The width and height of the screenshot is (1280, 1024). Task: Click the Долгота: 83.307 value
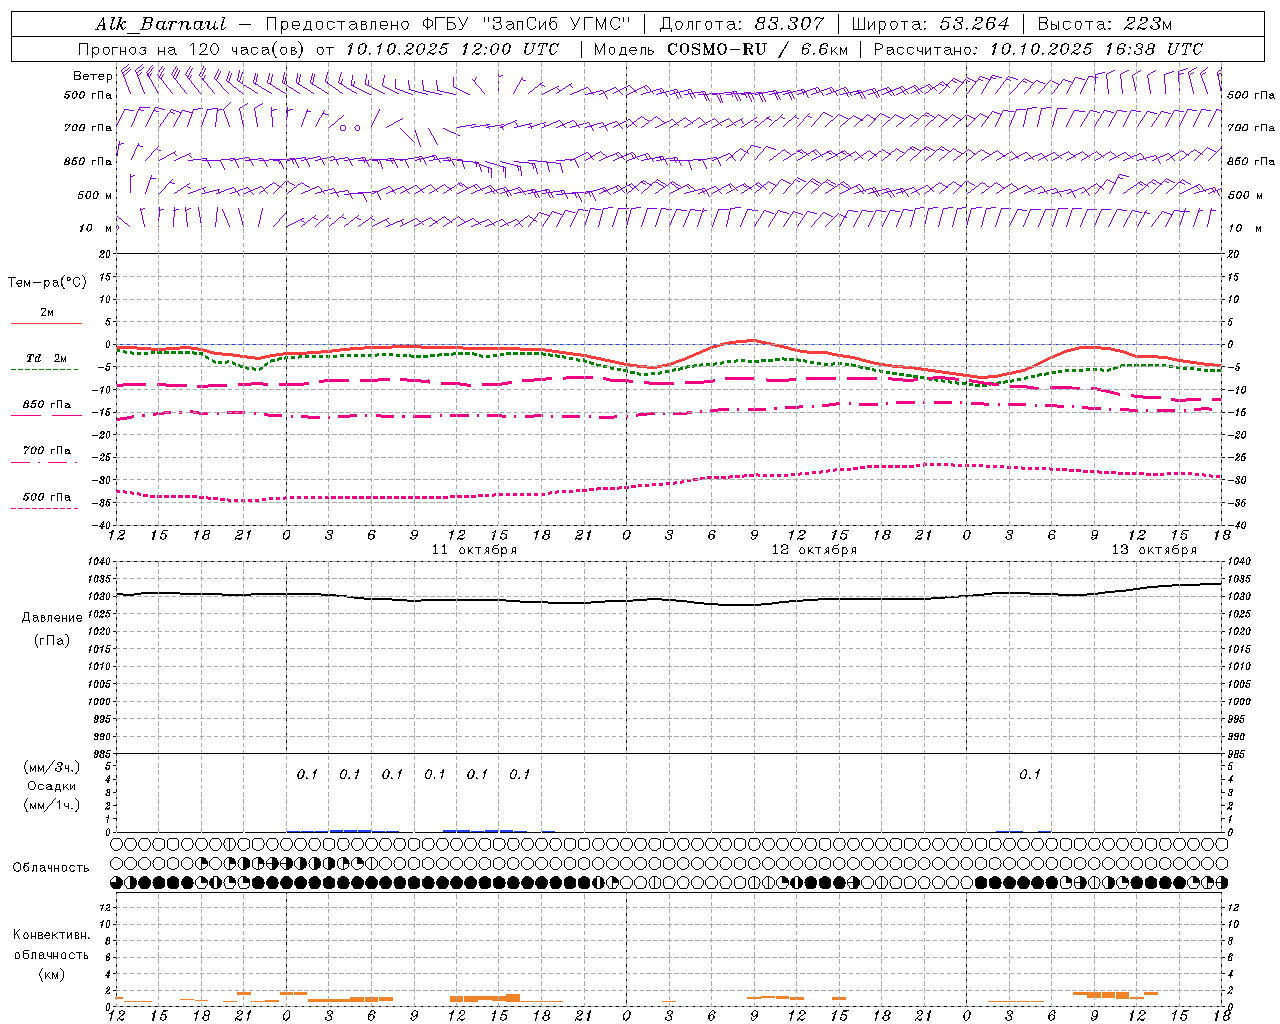tap(742, 24)
